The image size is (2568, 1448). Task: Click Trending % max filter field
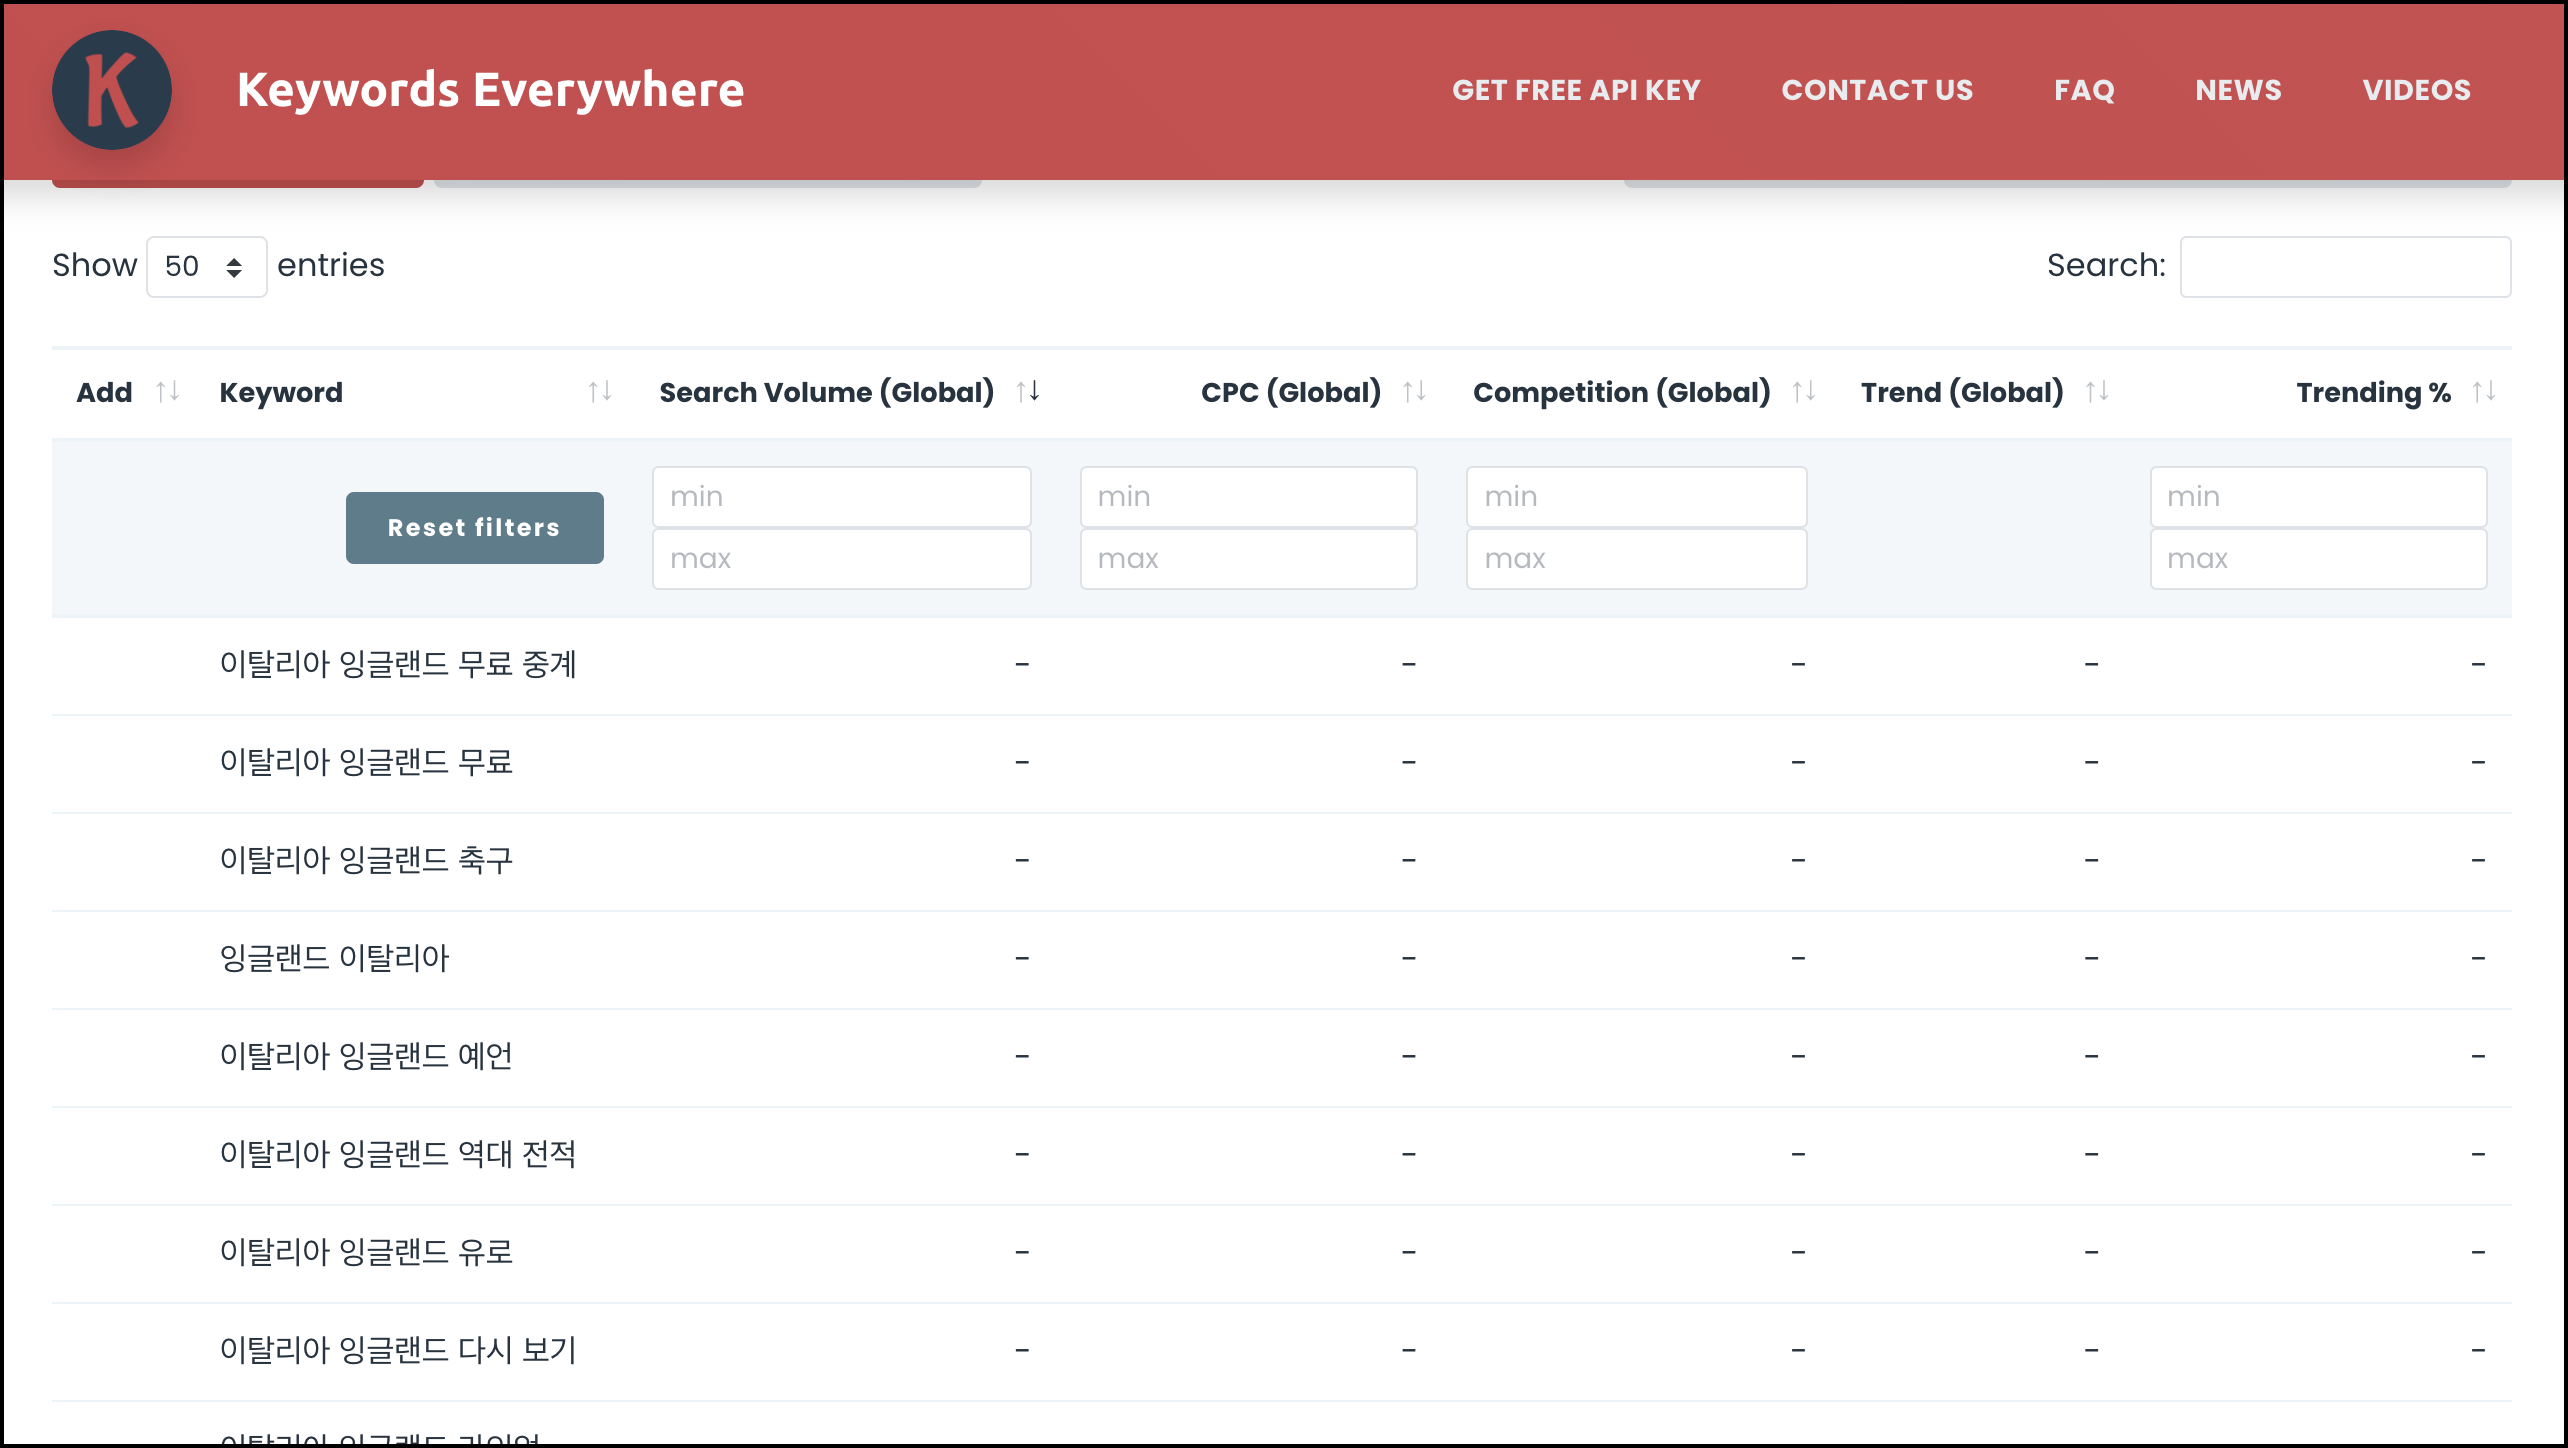(2318, 559)
